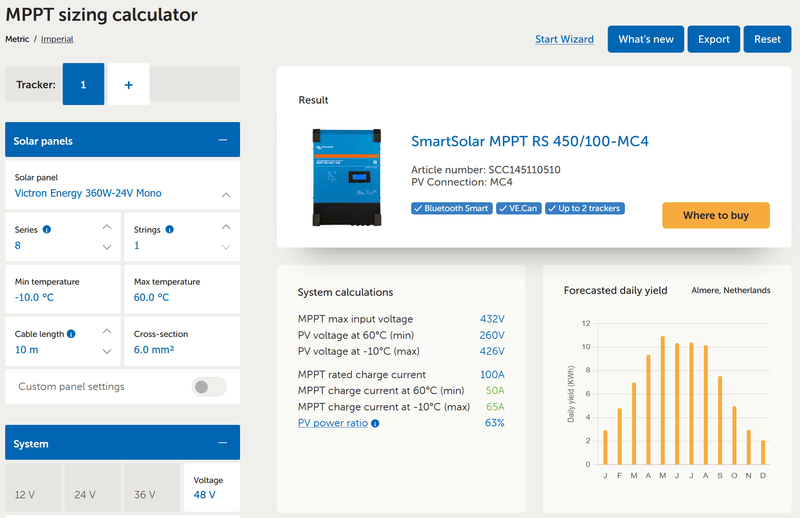The width and height of the screenshot is (800, 518).
Task: Click the Up to 2 trackers badge
Action: tap(585, 208)
